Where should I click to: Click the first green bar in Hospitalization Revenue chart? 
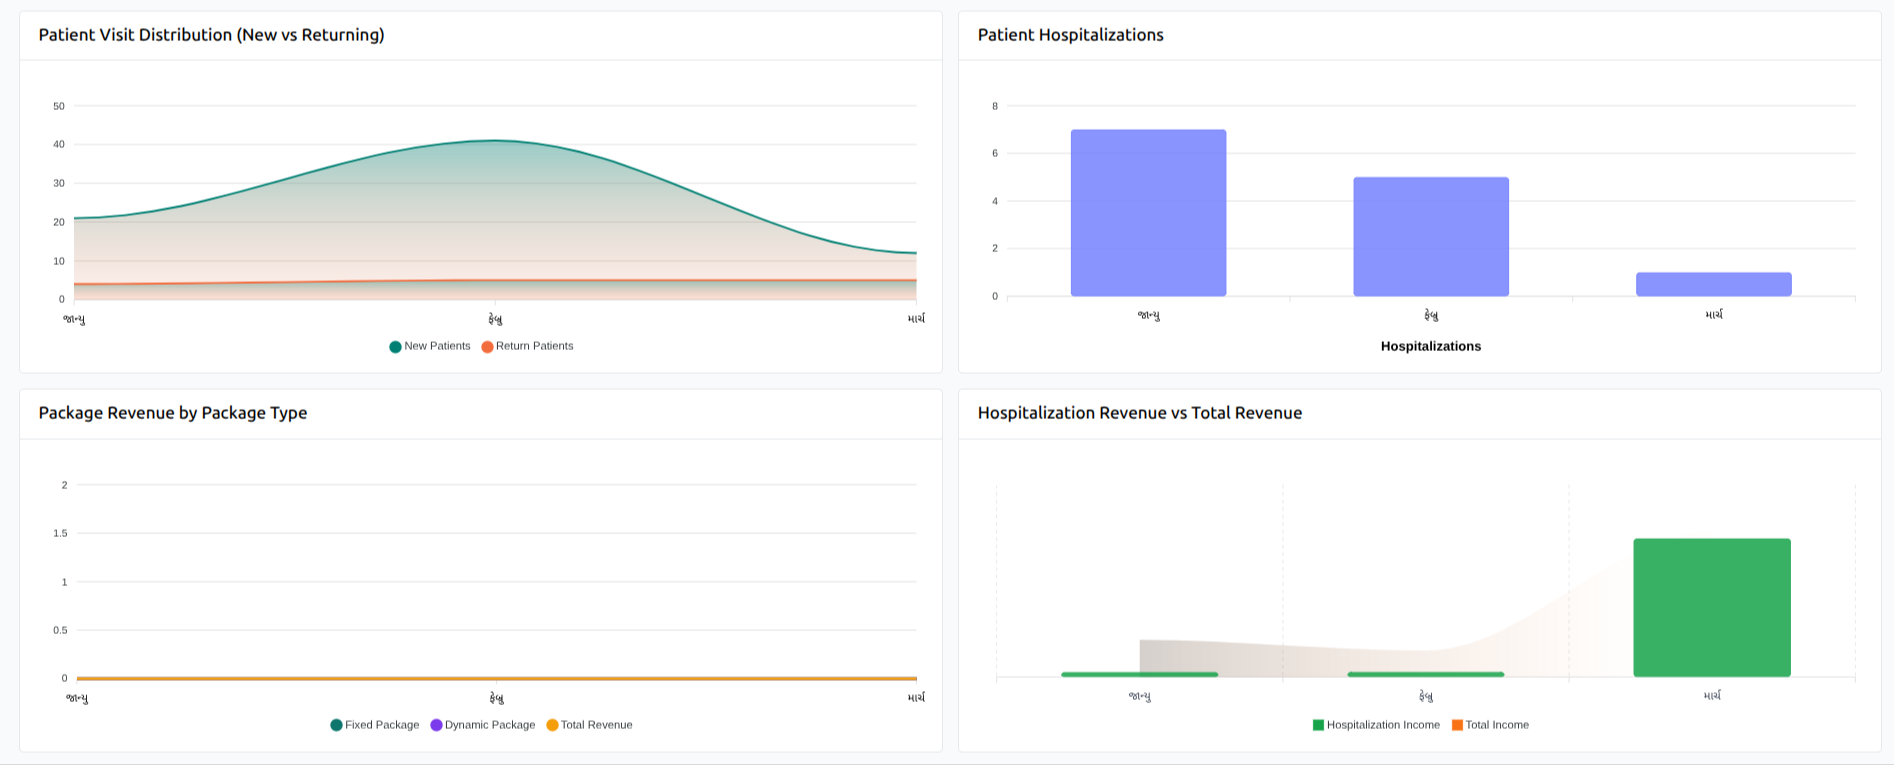[1139, 674]
